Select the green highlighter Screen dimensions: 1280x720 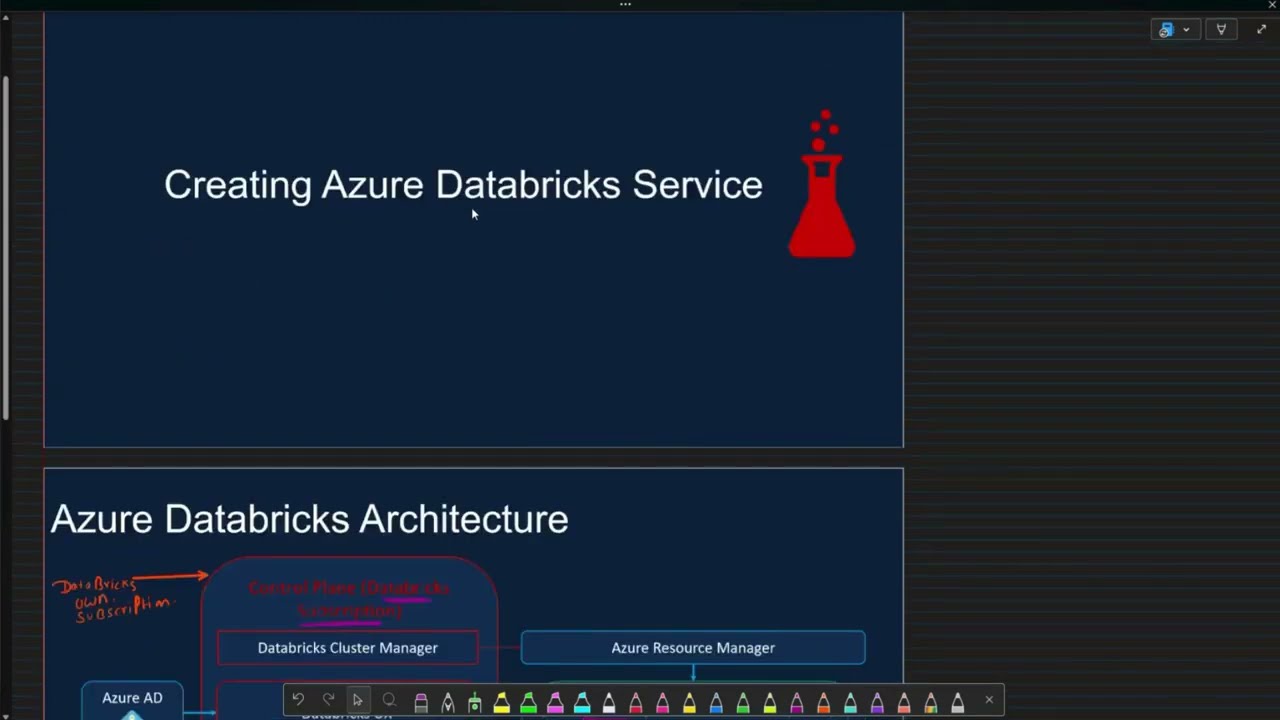[x=528, y=703]
